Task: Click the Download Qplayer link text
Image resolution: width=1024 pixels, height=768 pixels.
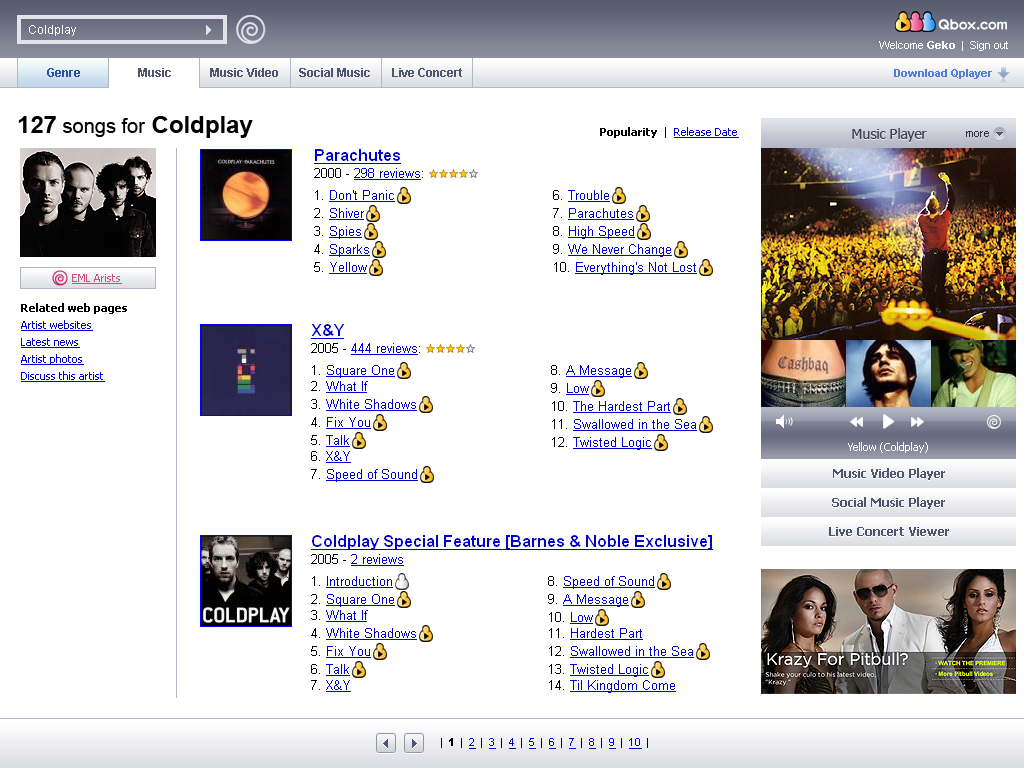Action: point(942,73)
